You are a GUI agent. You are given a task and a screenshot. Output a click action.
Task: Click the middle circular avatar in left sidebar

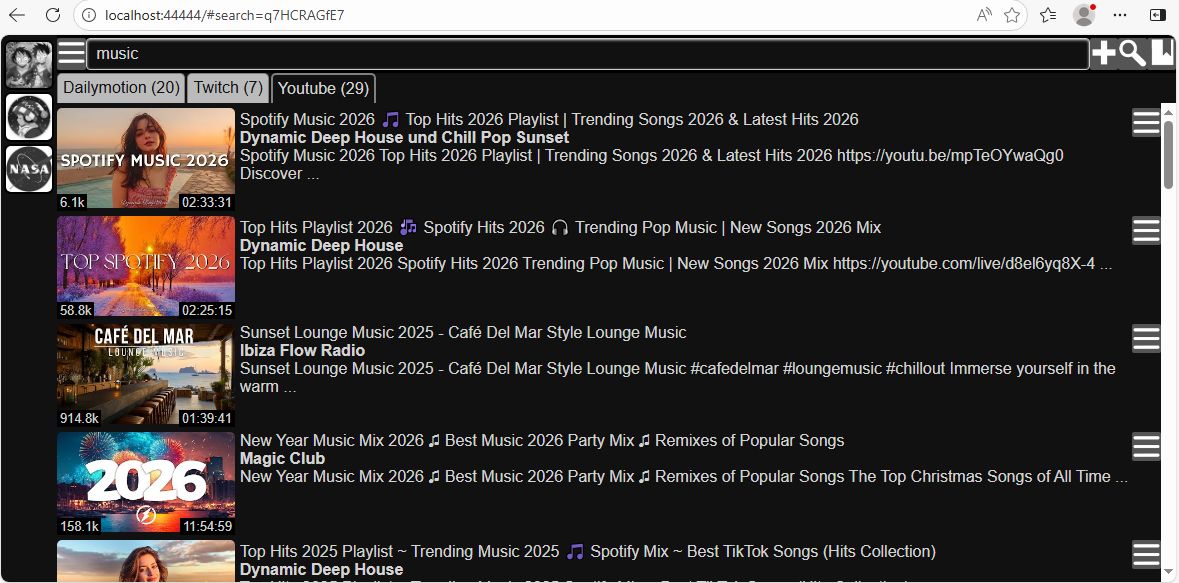pos(29,117)
